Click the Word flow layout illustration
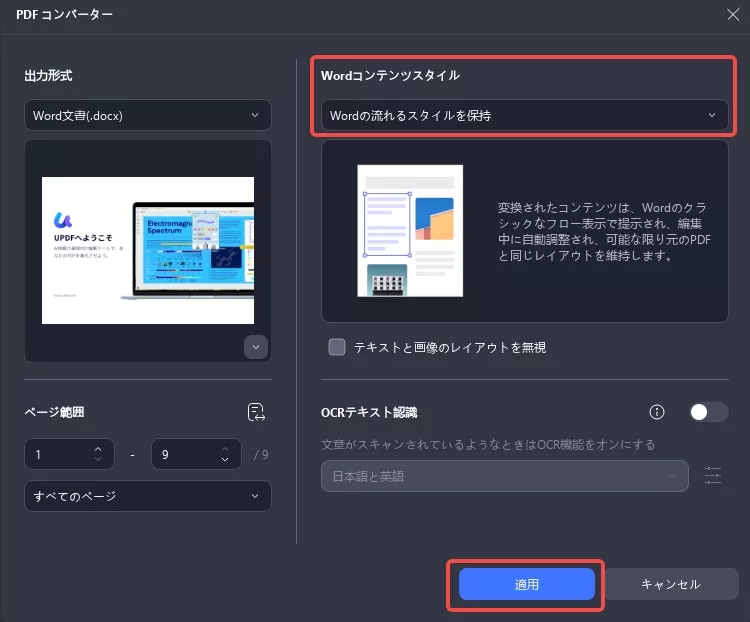 coord(410,231)
